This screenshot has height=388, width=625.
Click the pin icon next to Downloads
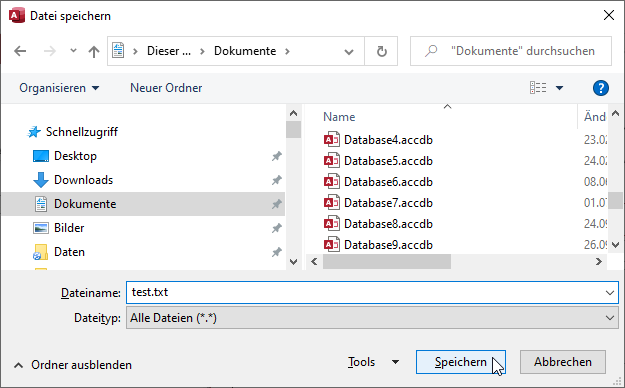(x=277, y=180)
